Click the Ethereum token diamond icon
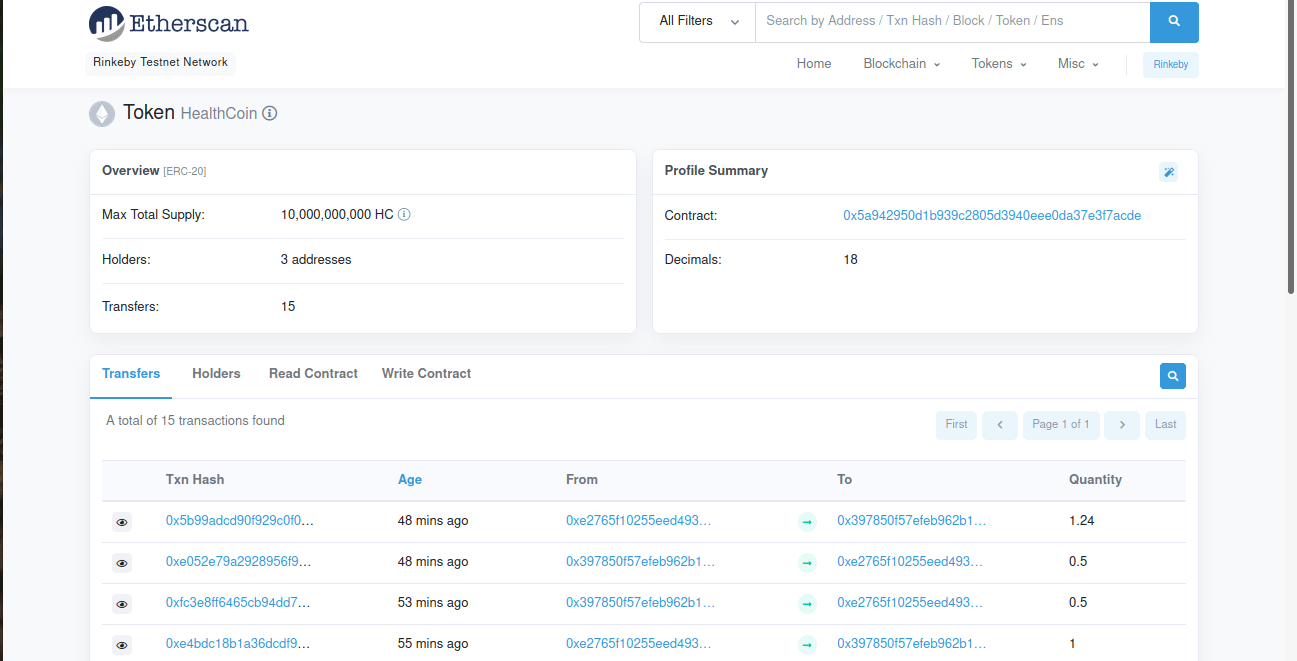 (x=102, y=114)
